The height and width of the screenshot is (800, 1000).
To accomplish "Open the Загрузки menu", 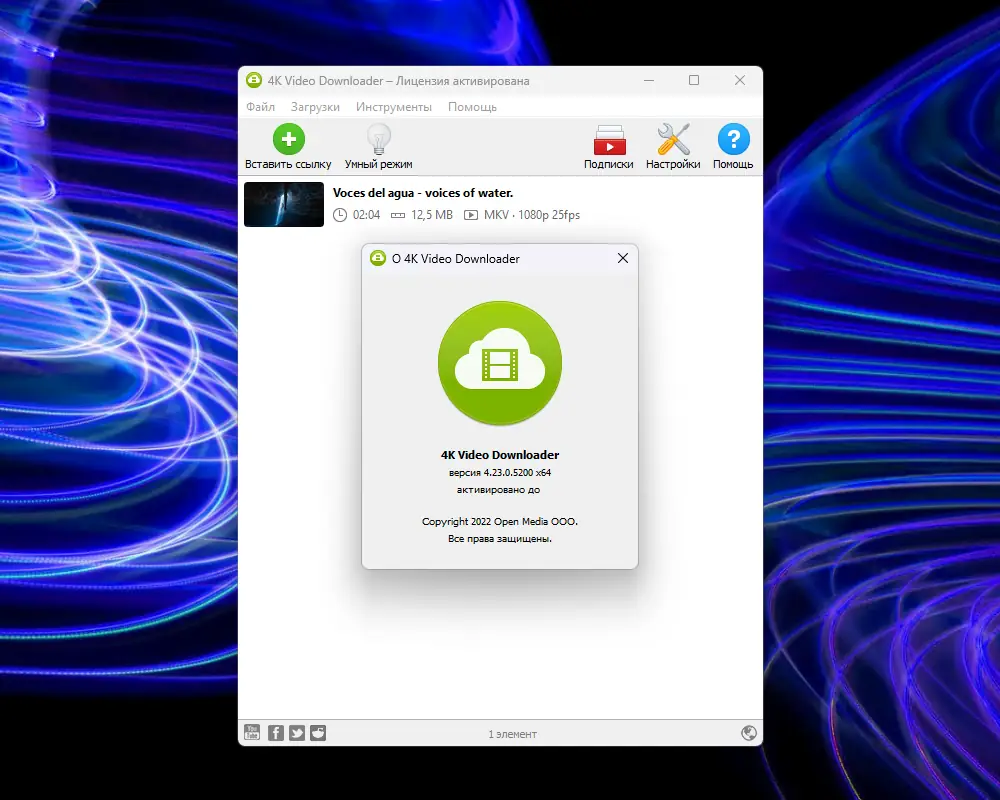I will click(x=315, y=107).
